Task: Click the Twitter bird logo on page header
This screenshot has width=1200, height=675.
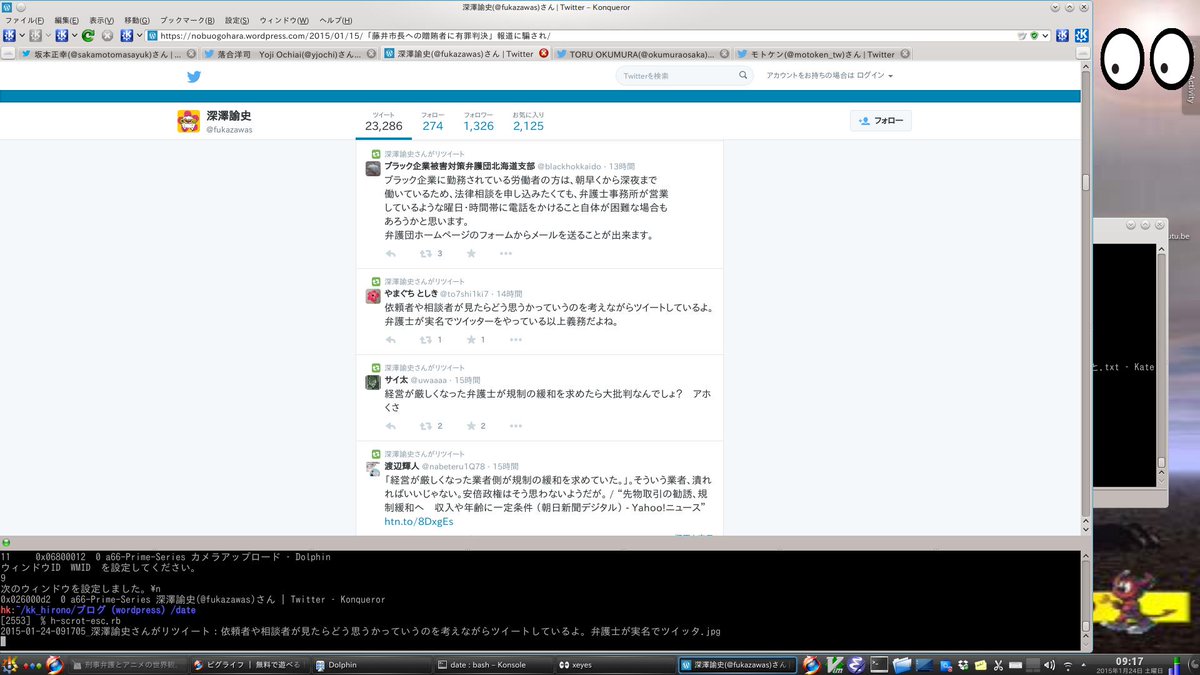Action: point(195,76)
